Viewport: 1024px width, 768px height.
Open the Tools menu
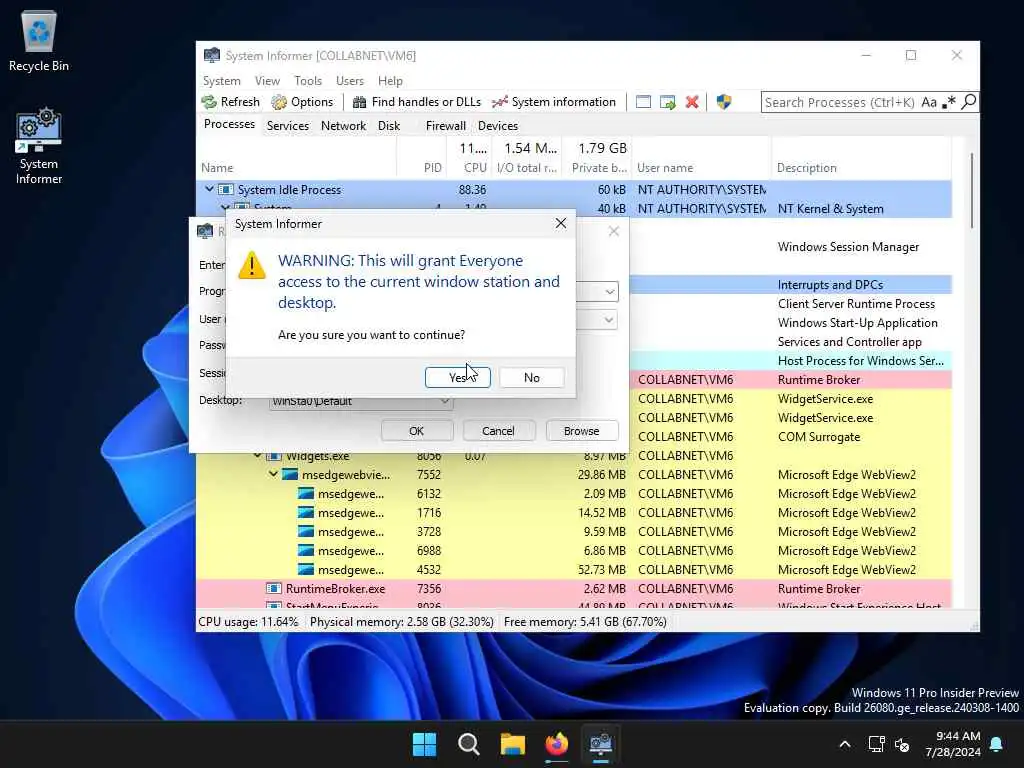308,81
